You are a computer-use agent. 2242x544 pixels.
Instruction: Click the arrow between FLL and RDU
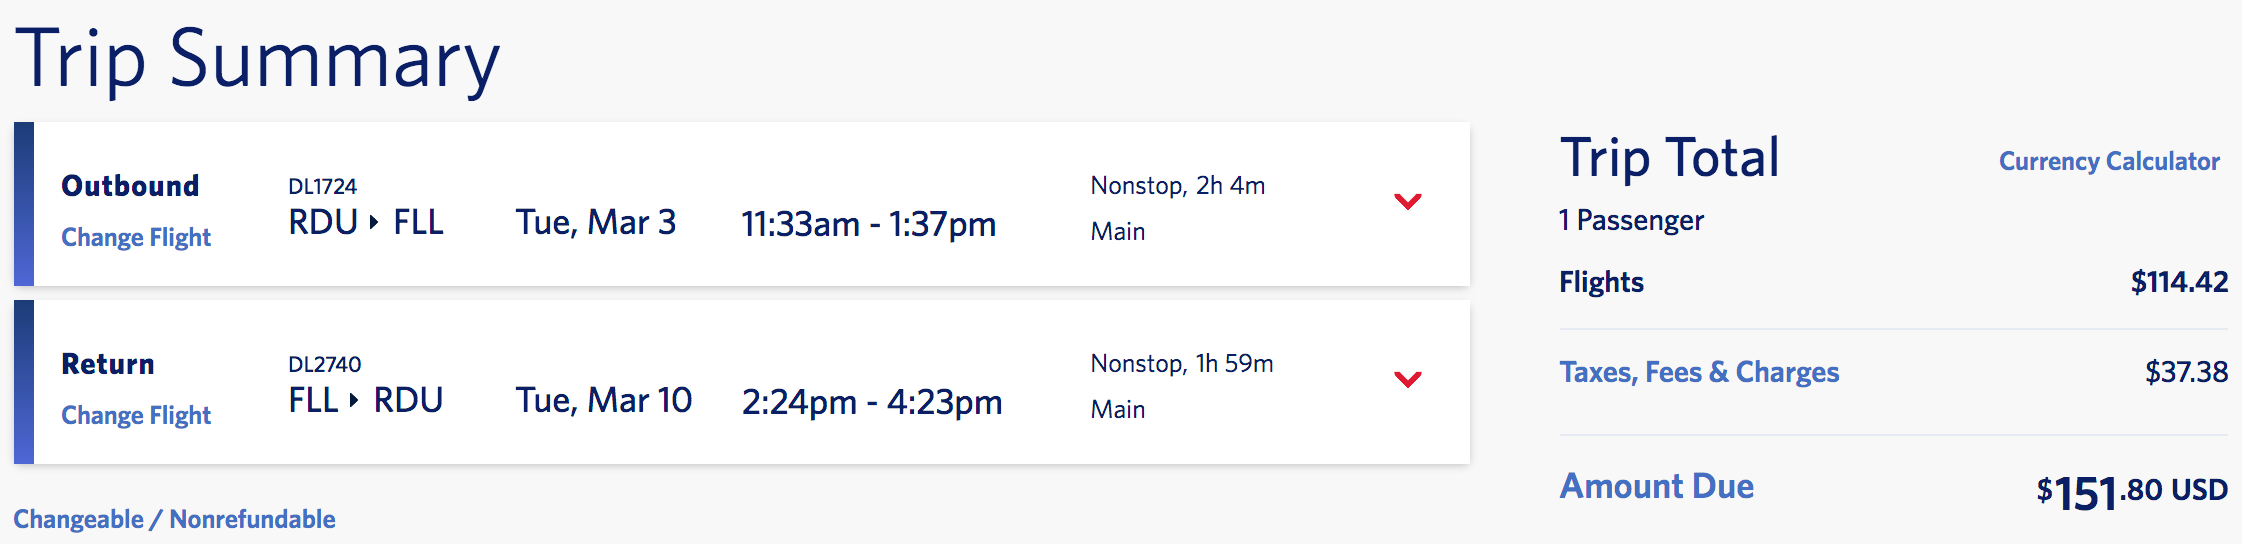click(354, 401)
